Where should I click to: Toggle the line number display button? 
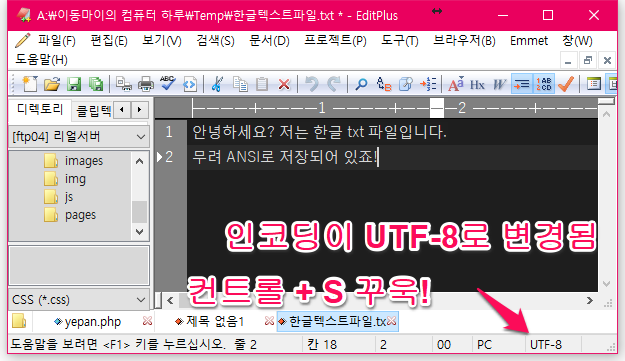coord(544,84)
